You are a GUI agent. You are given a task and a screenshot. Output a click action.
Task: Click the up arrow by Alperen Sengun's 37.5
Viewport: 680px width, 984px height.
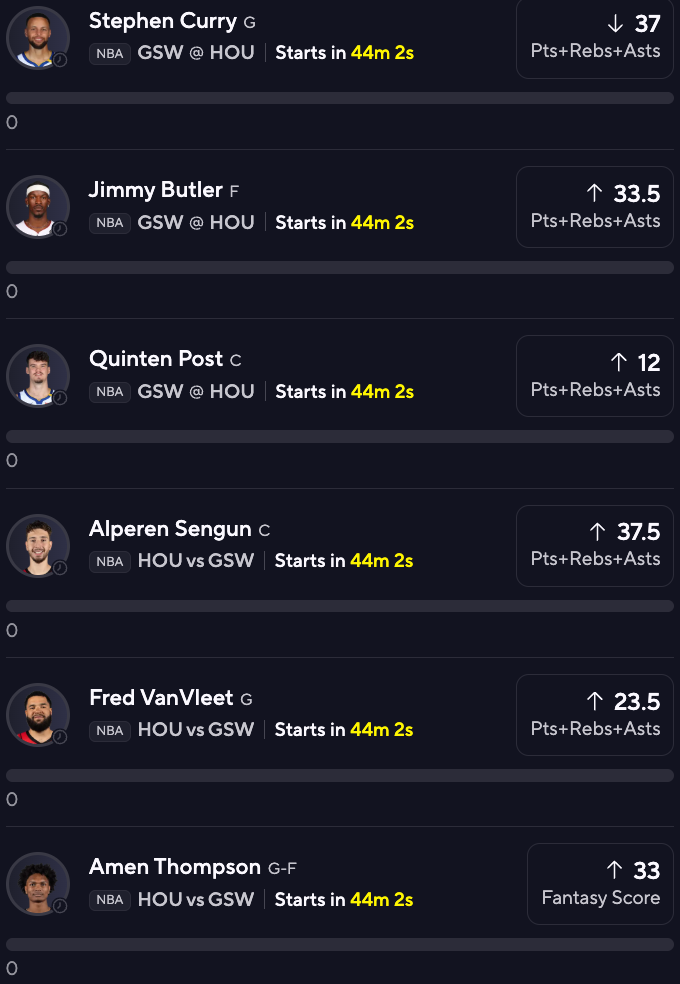tap(597, 531)
